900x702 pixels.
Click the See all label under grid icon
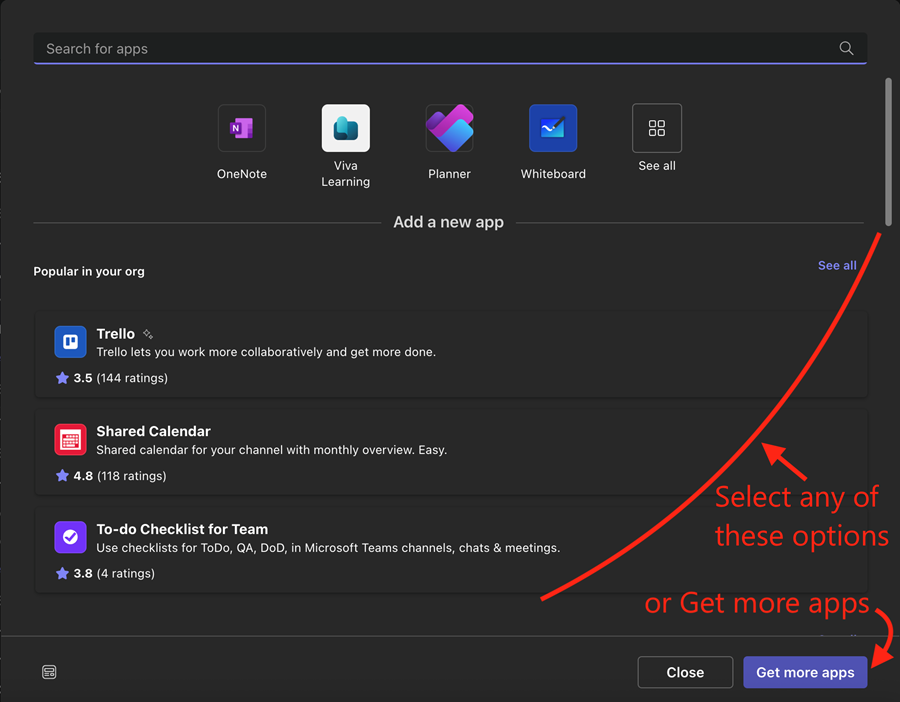657,166
